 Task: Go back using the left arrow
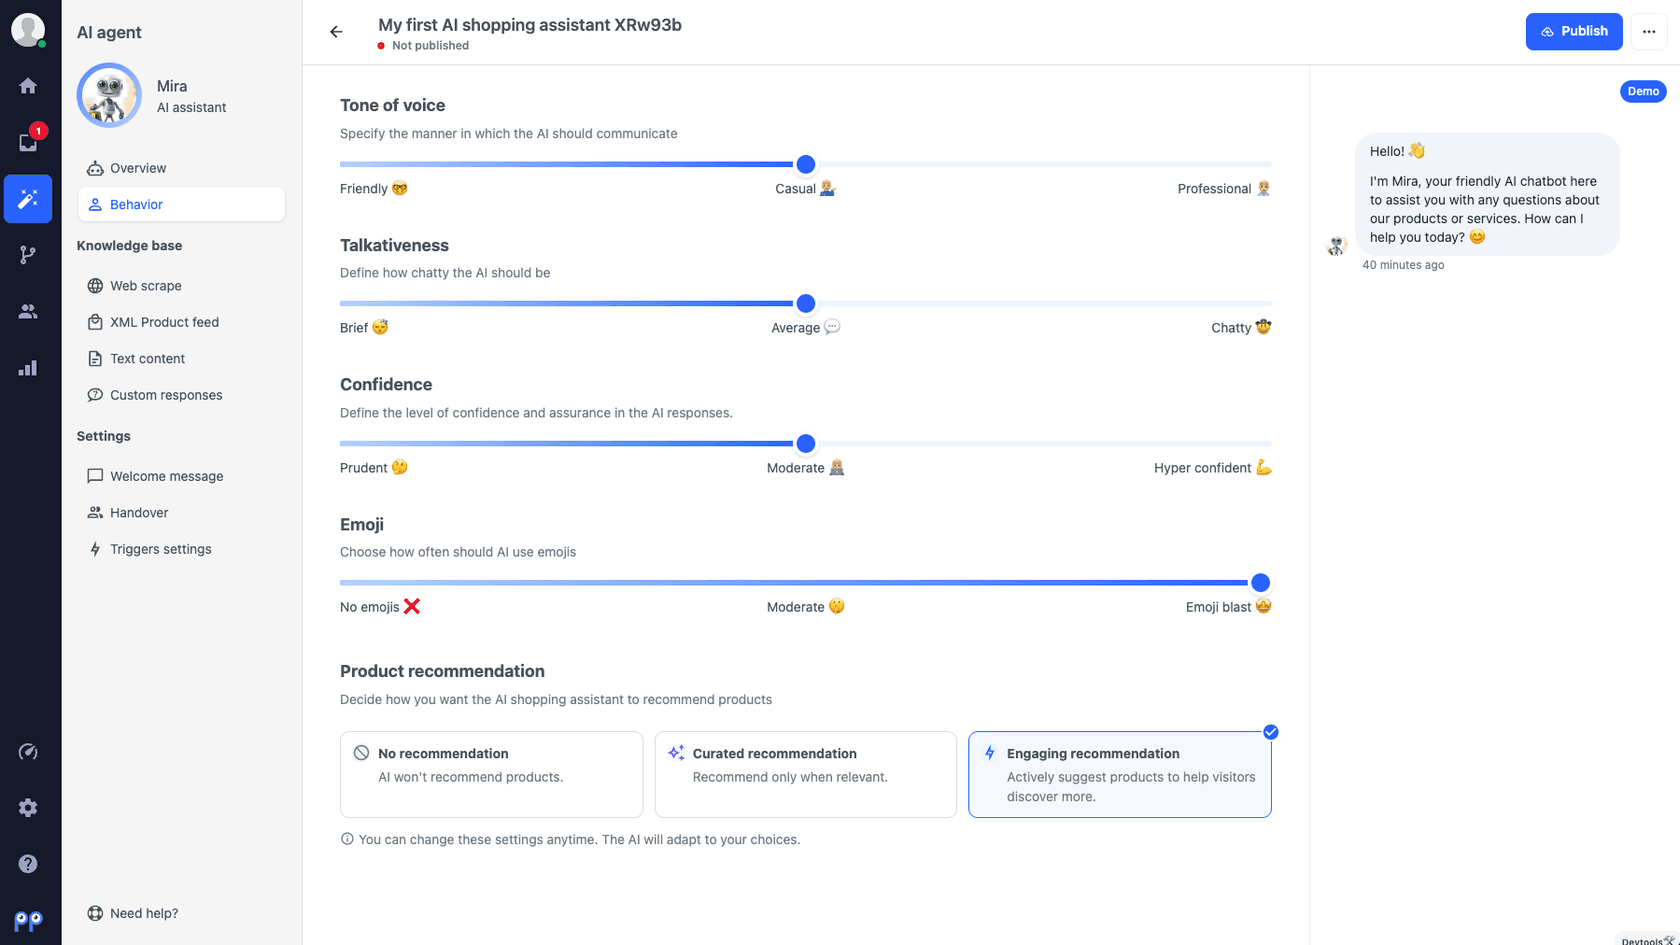point(336,32)
